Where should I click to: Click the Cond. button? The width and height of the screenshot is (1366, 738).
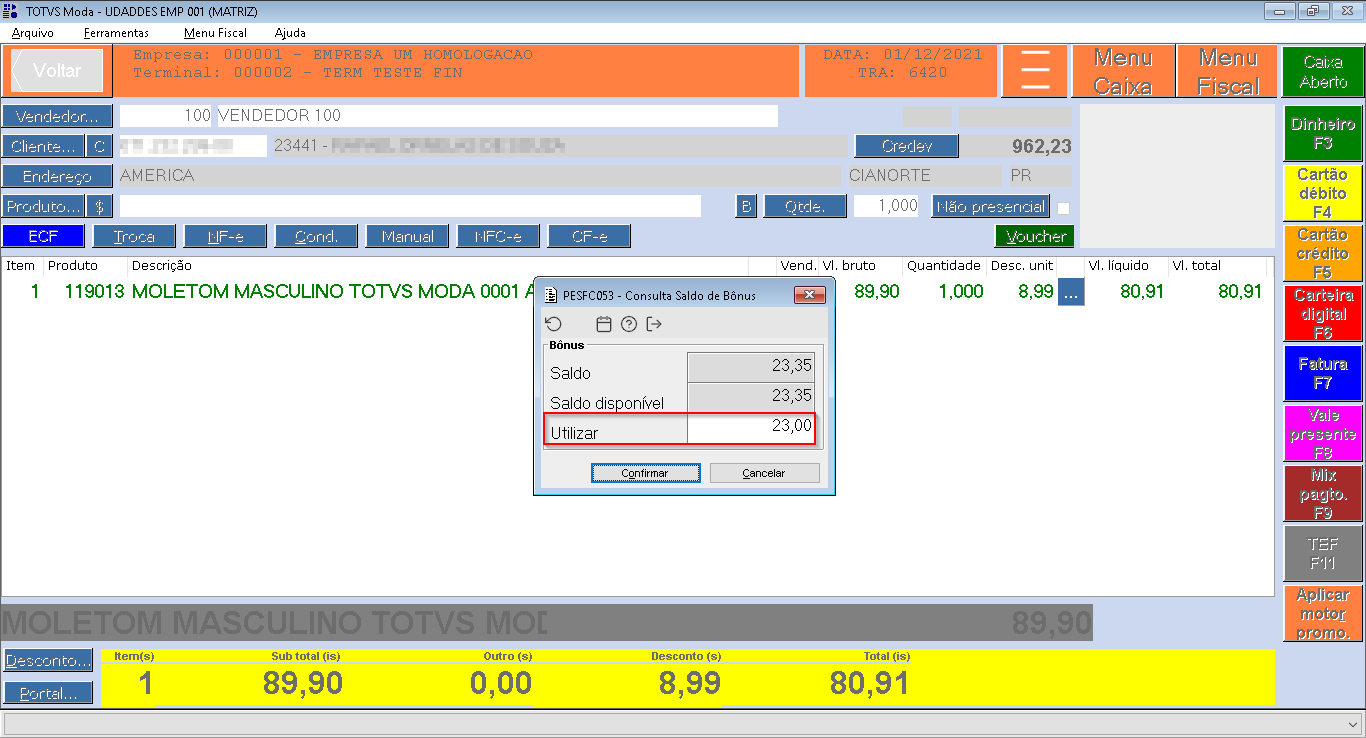pos(316,236)
